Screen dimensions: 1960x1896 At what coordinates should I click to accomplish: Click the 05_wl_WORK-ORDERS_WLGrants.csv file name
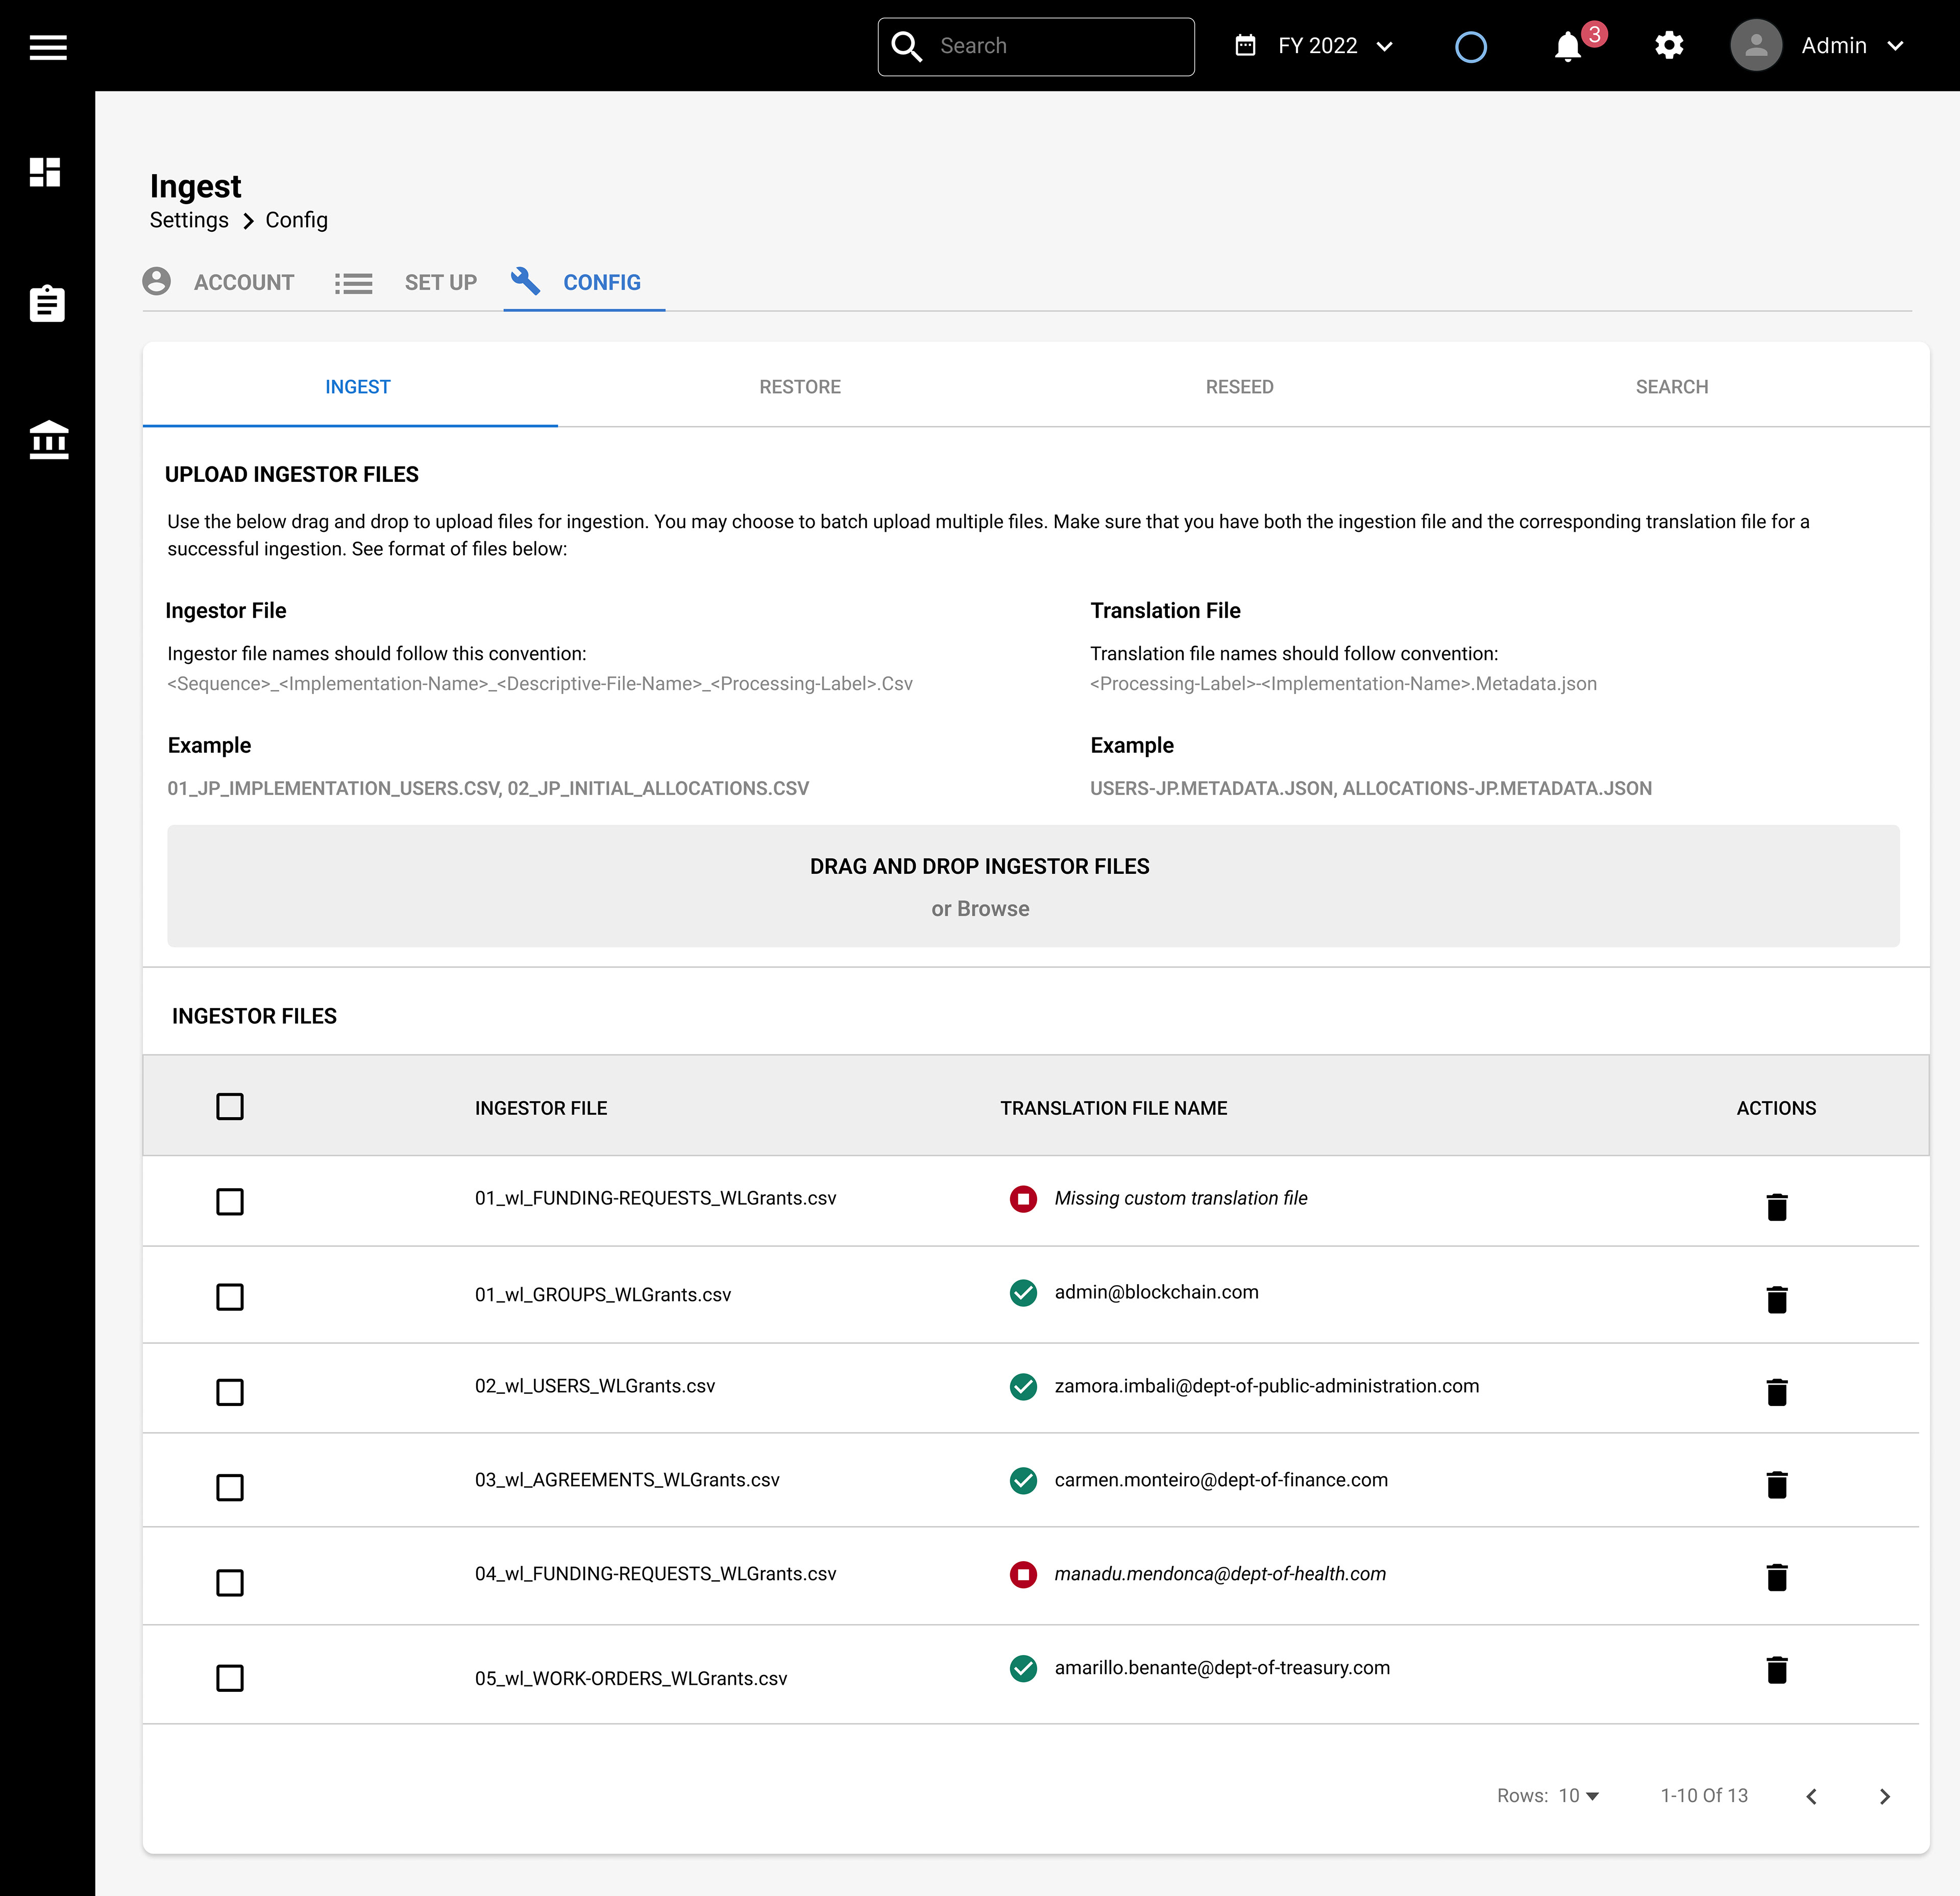tap(631, 1678)
